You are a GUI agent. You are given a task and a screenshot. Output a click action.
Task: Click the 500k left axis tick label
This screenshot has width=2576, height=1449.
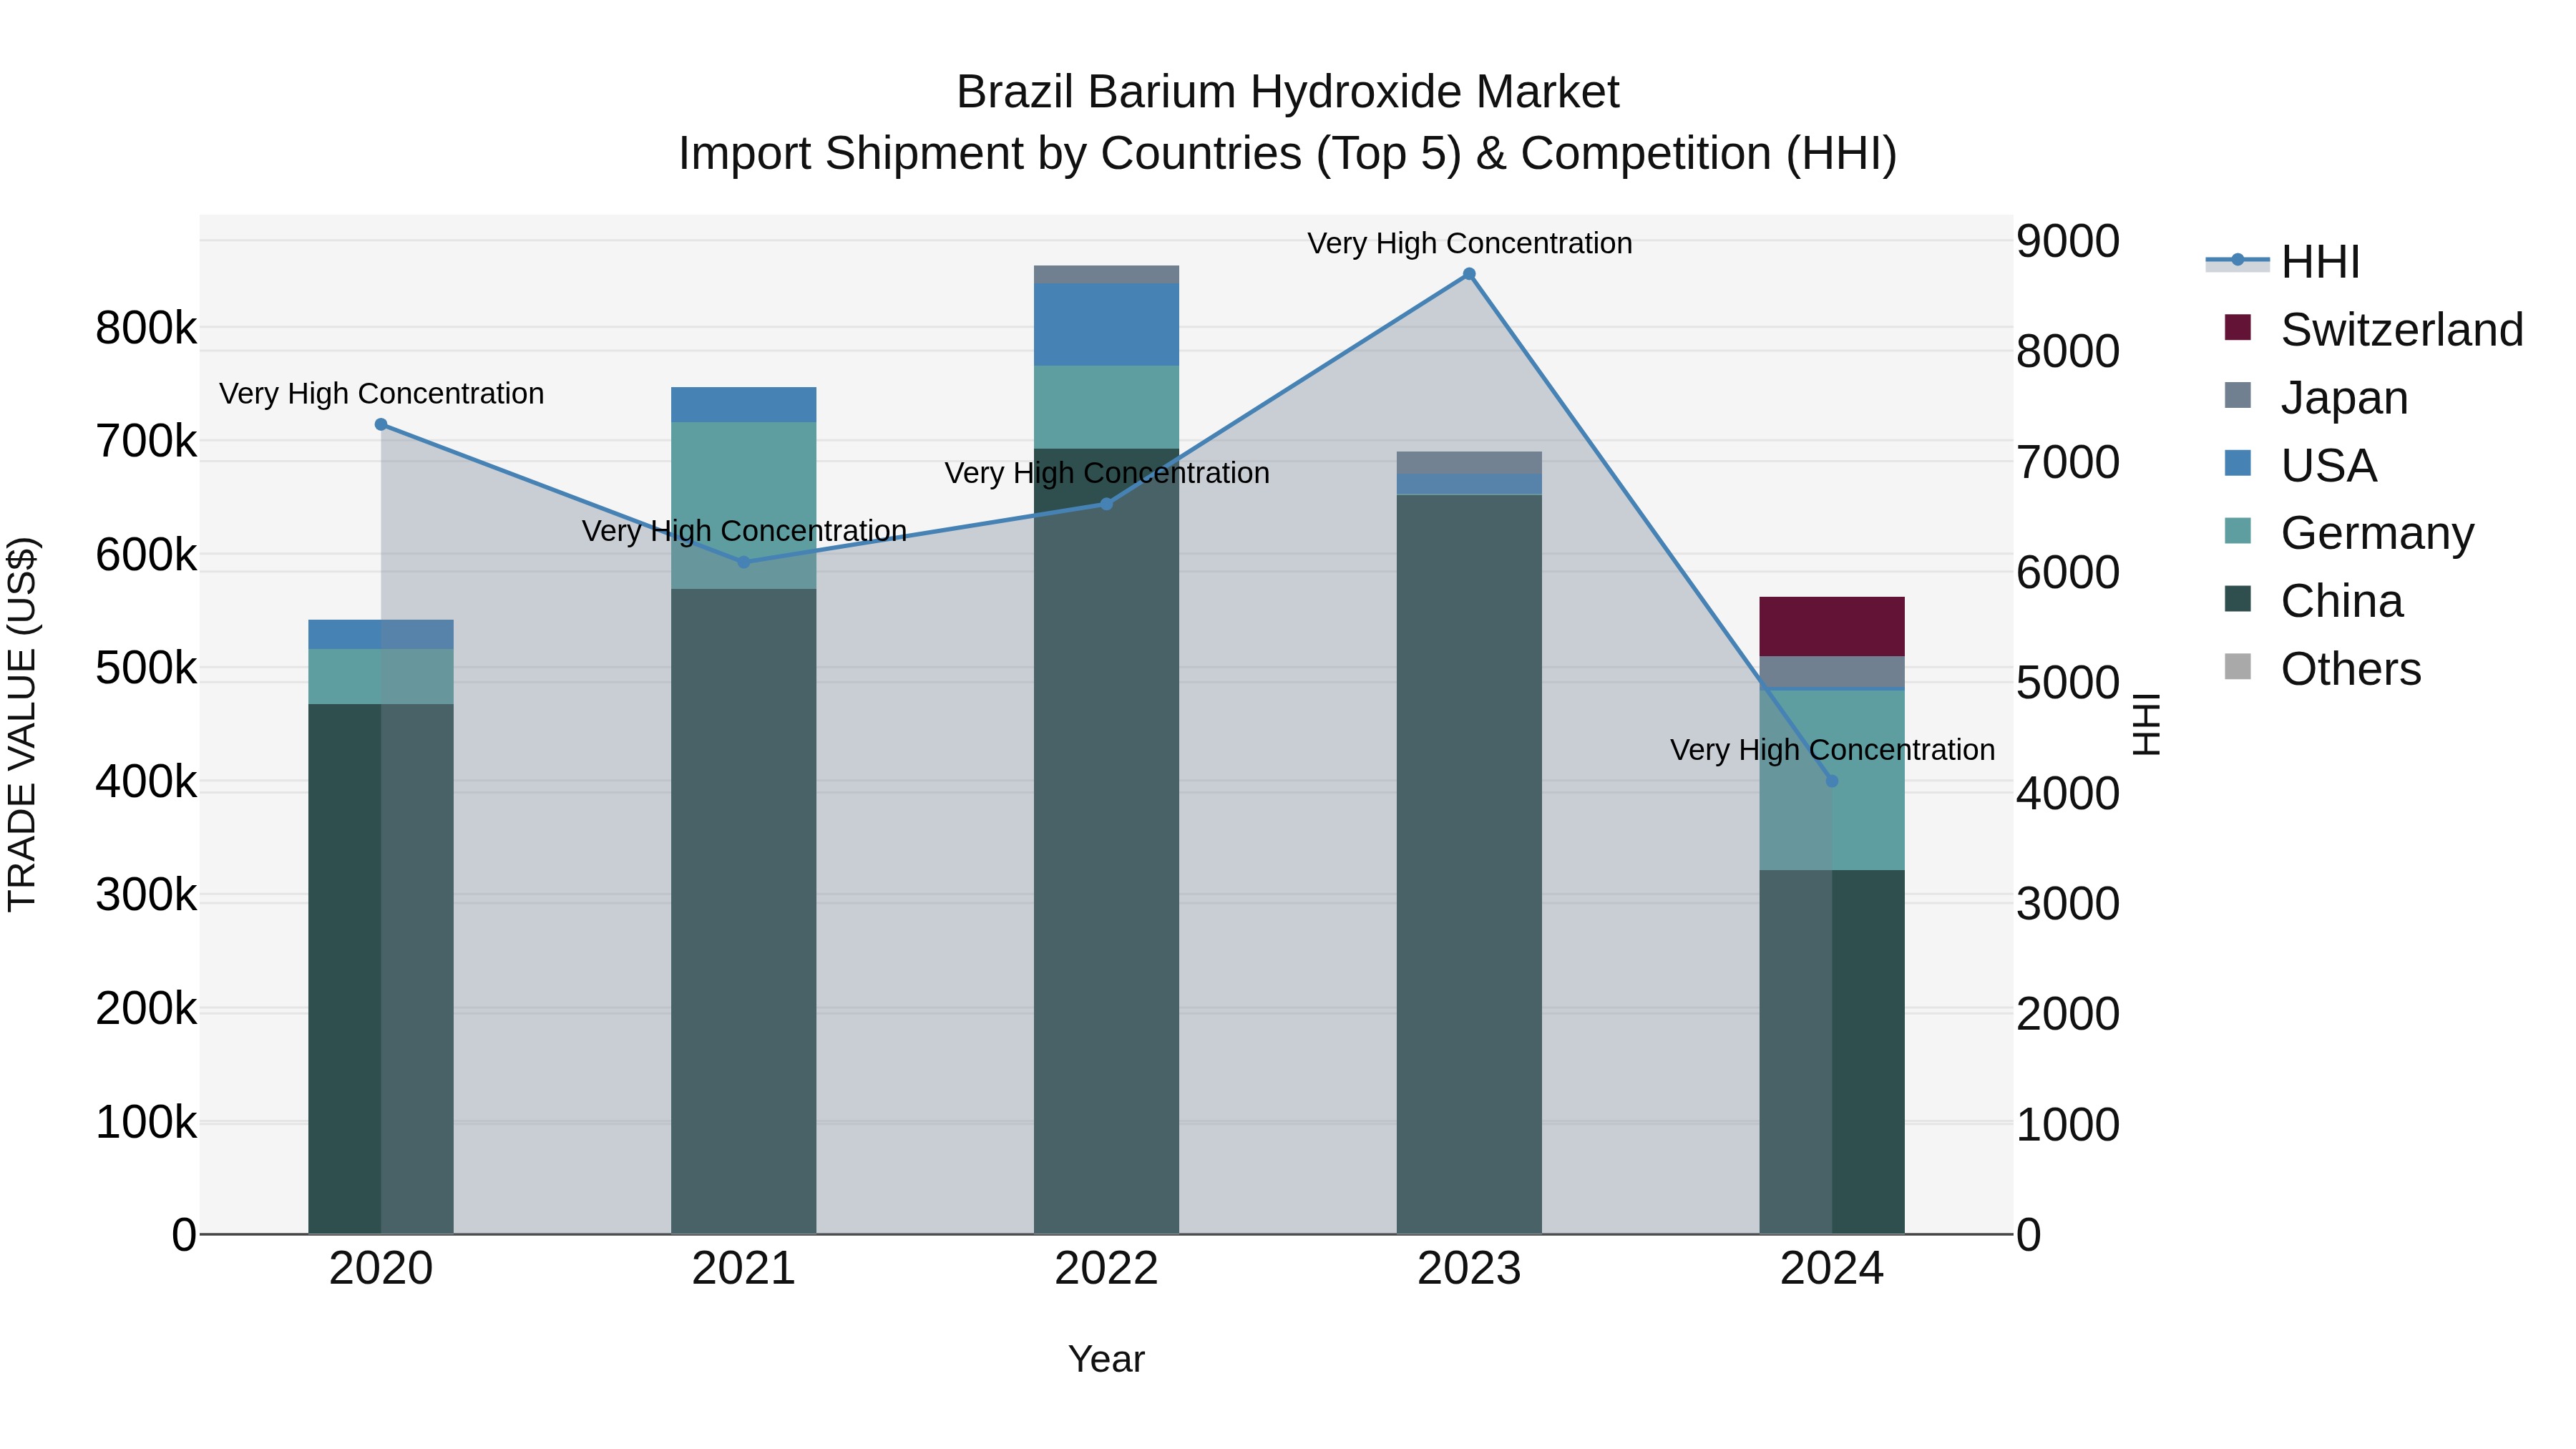tap(146, 668)
